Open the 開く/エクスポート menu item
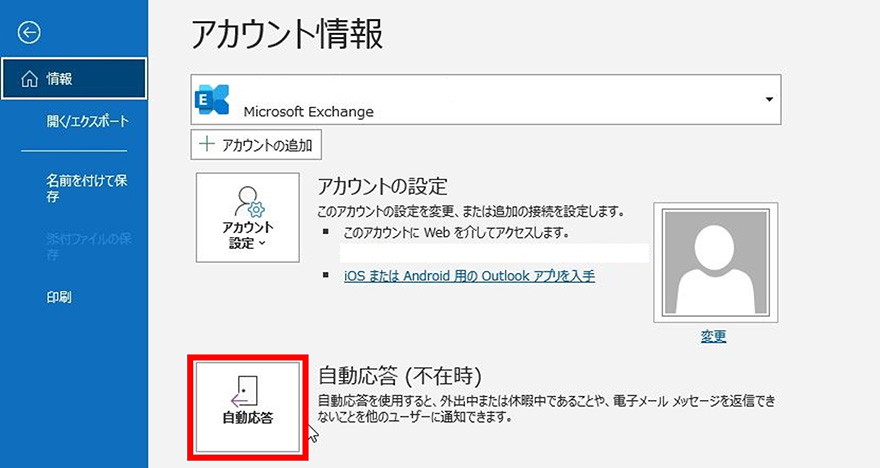The height and width of the screenshot is (468, 880). pos(88,122)
